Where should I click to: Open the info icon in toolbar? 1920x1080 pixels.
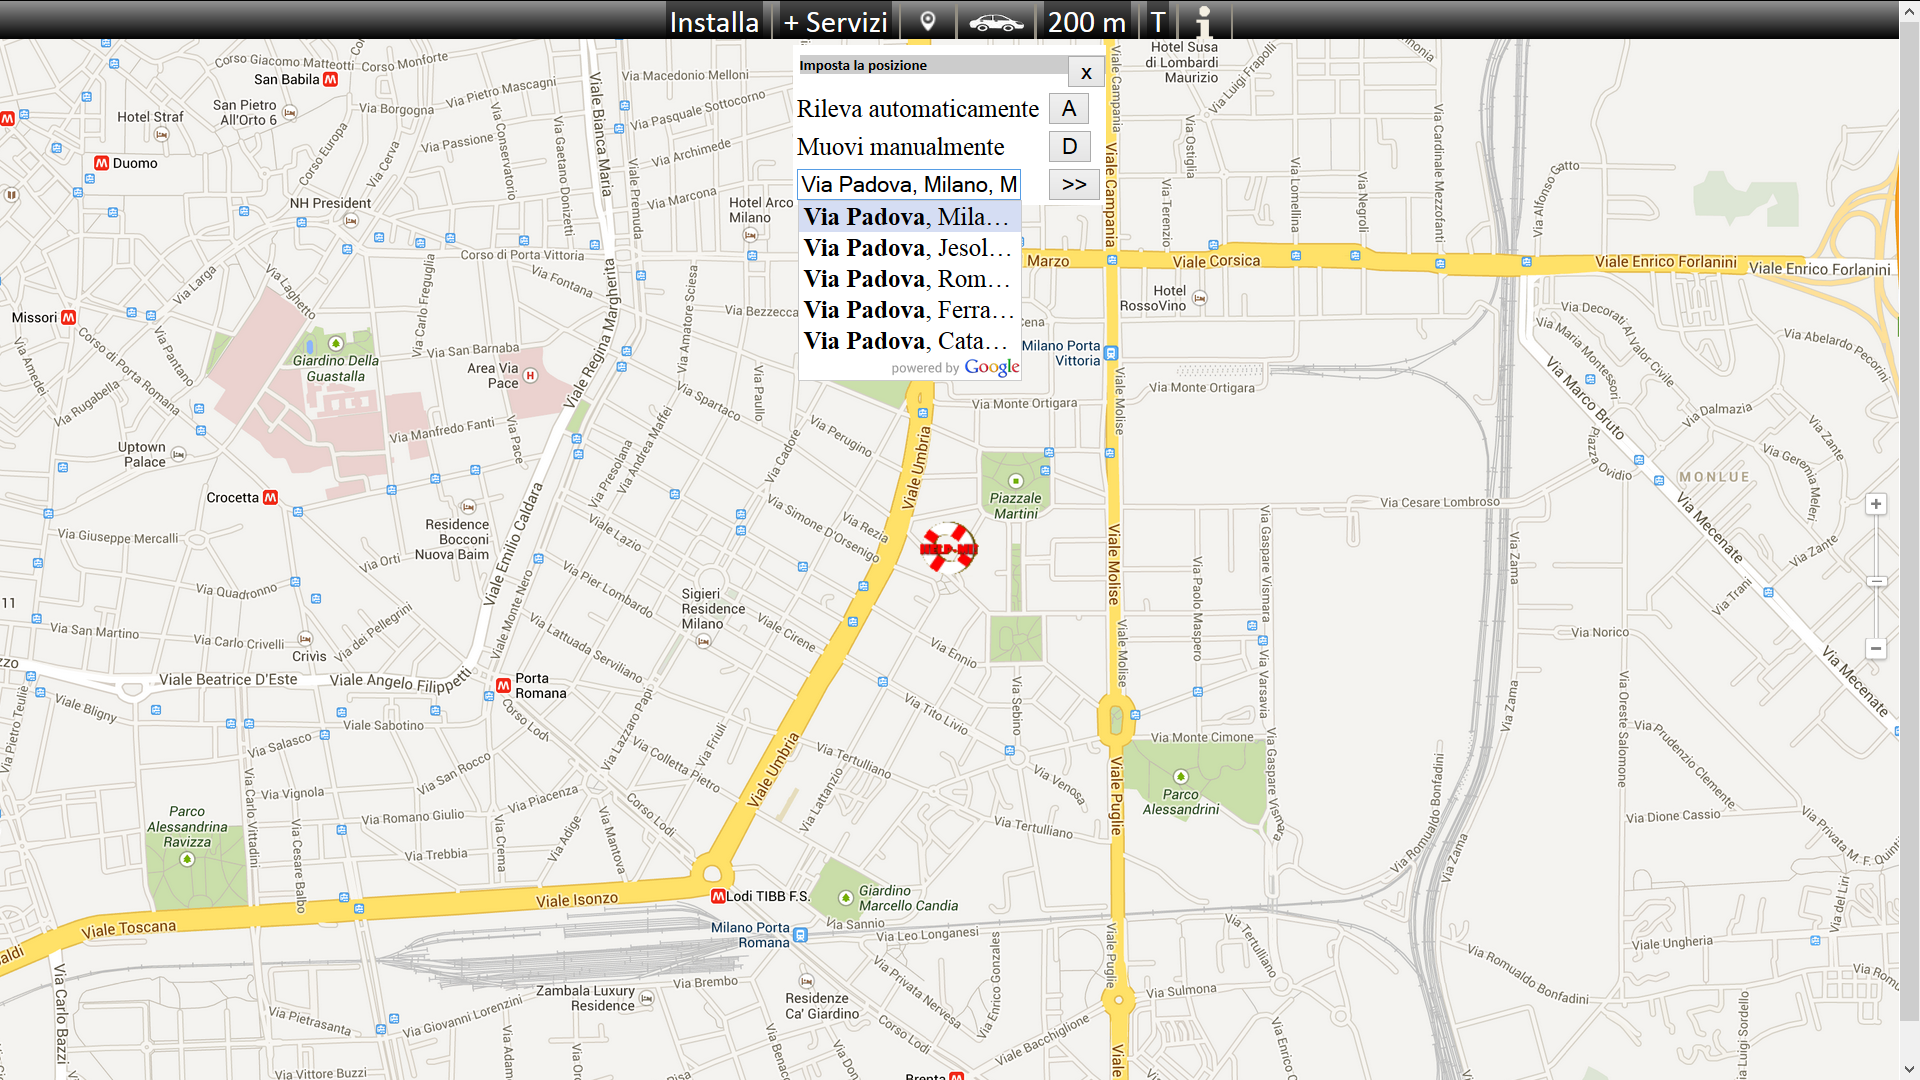coord(1204,21)
